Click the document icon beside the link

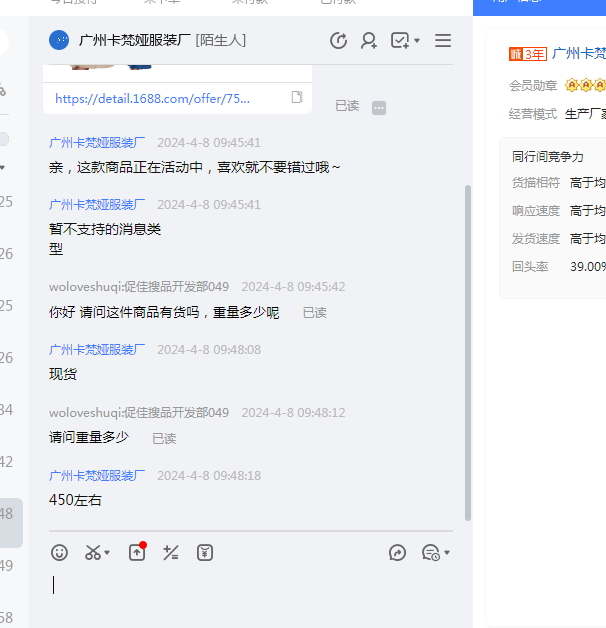tap(297, 98)
